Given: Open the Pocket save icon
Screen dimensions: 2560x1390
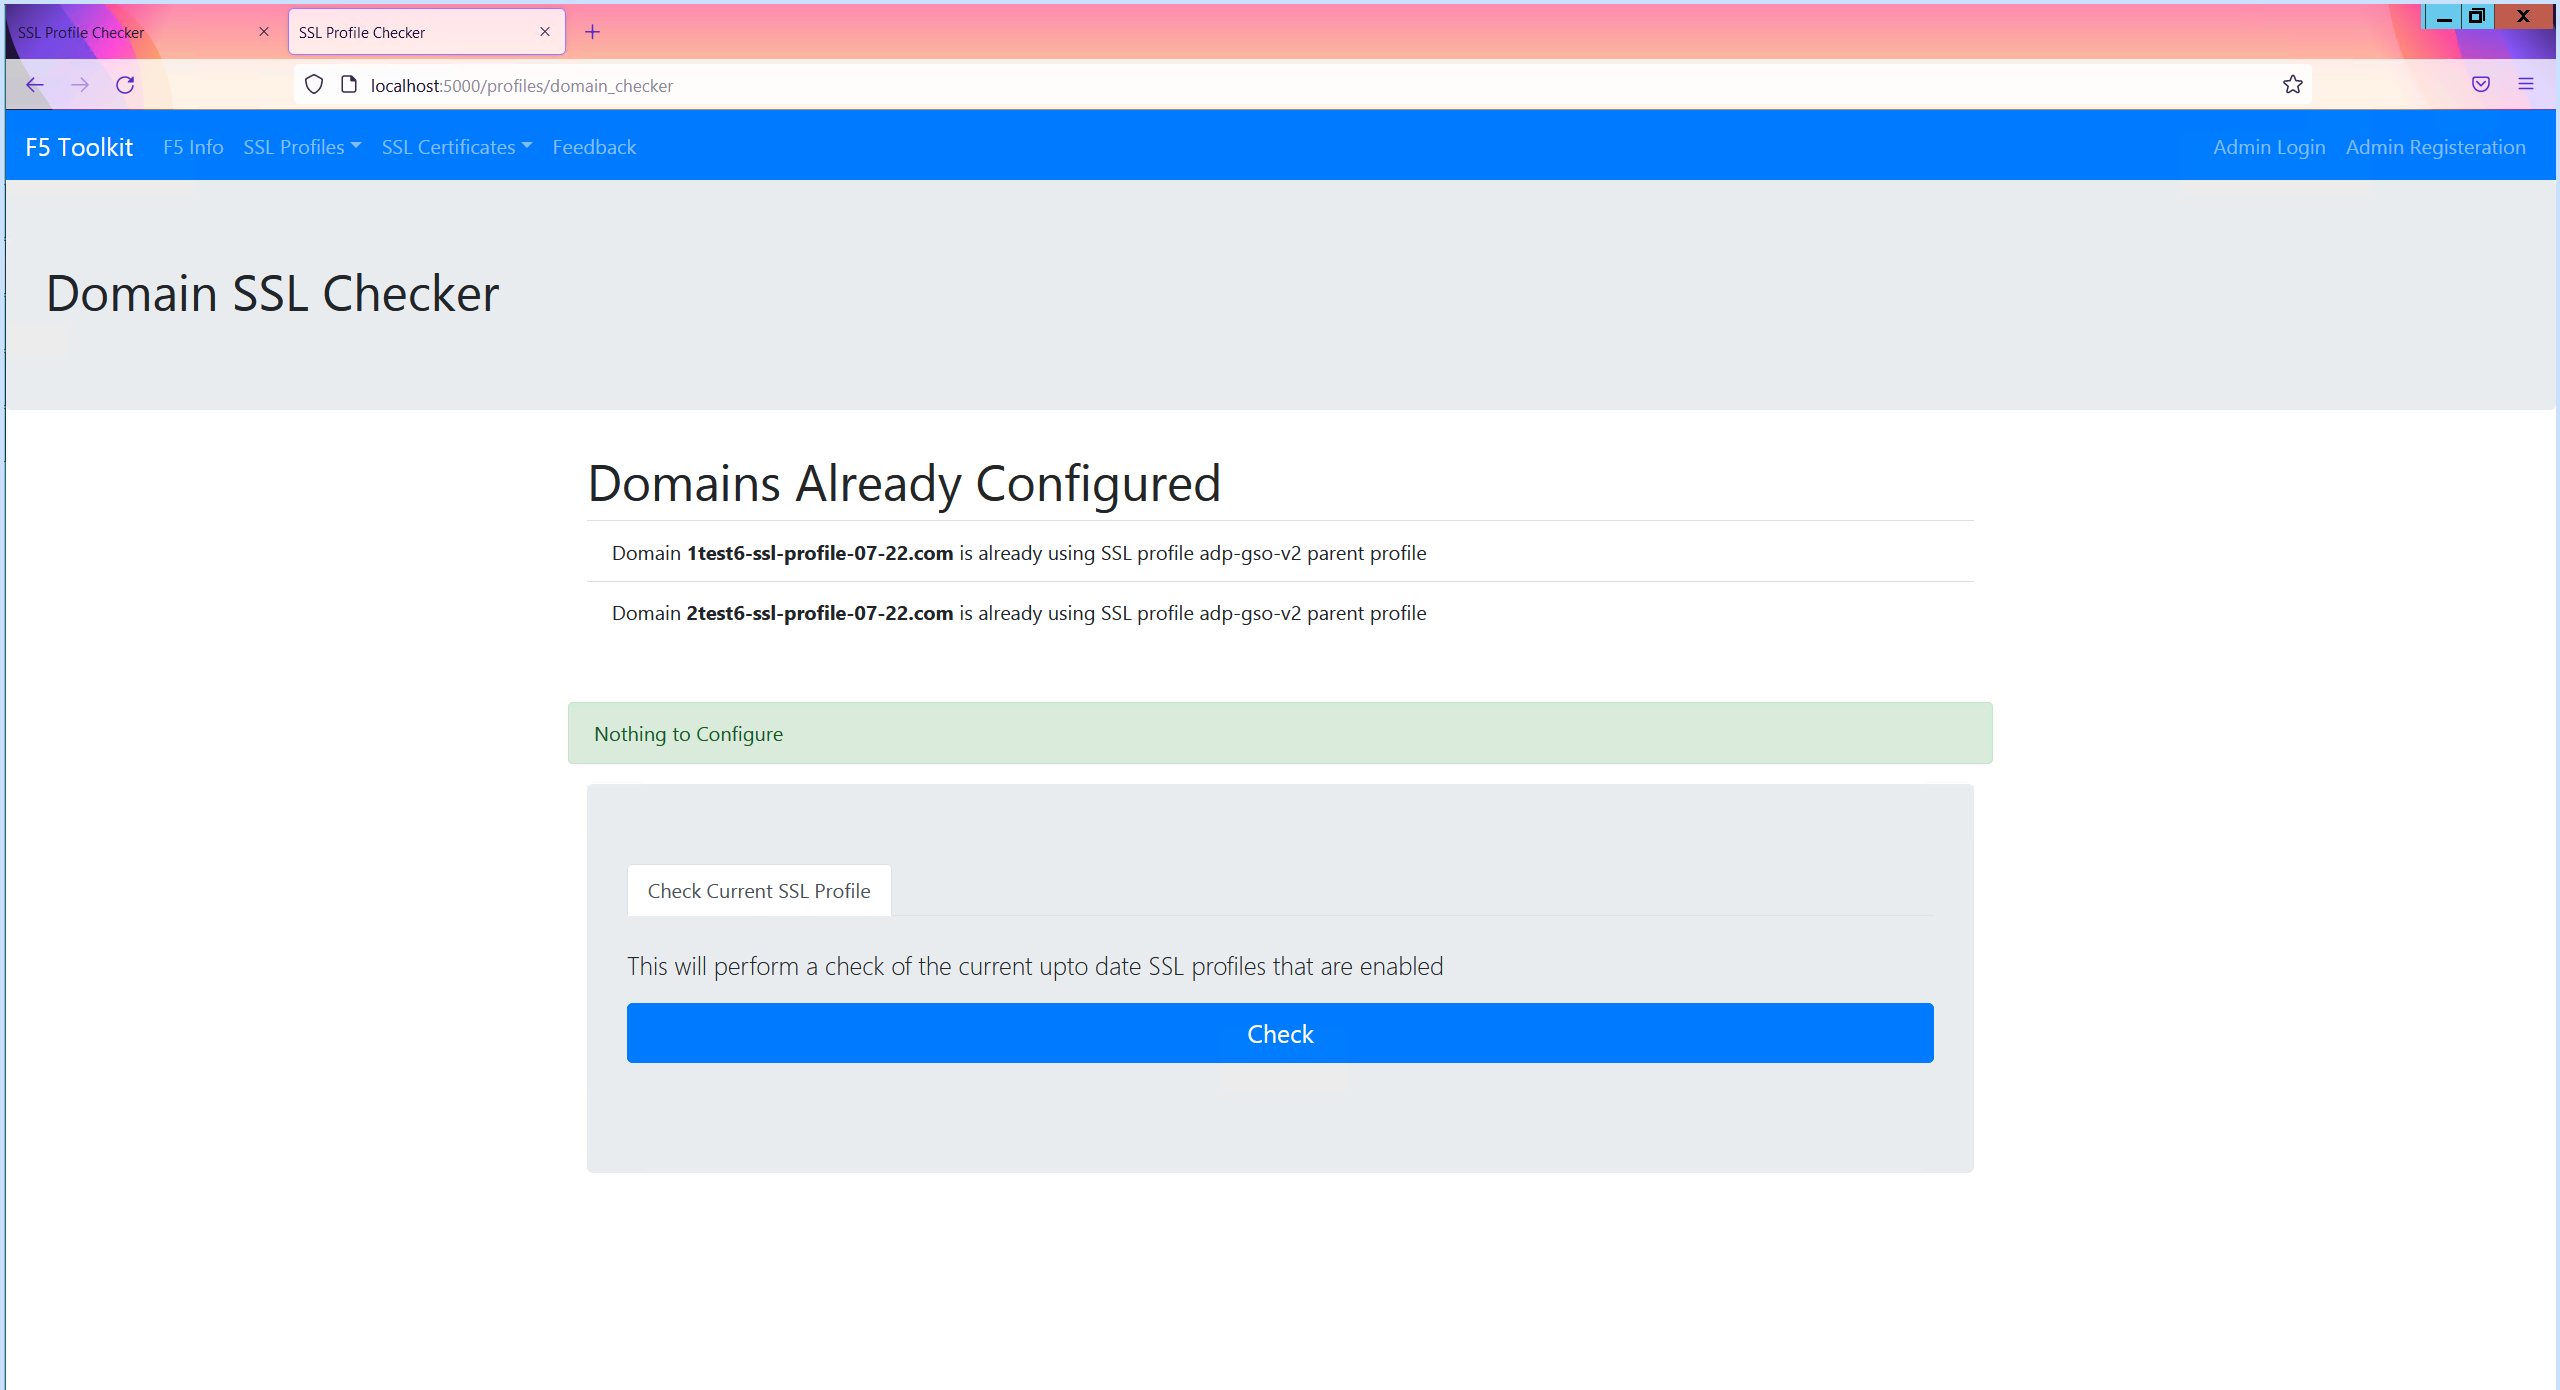Looking at the screenshot, I should (2481, 85).
